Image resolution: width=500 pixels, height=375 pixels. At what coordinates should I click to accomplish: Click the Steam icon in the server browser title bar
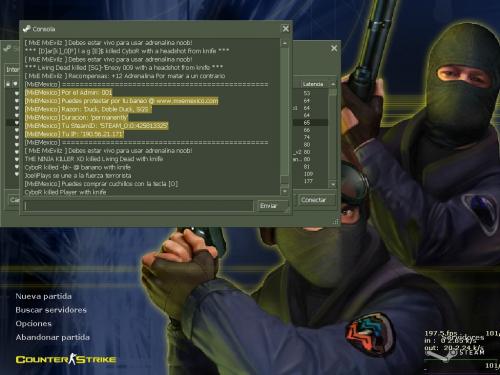point(7,48)
